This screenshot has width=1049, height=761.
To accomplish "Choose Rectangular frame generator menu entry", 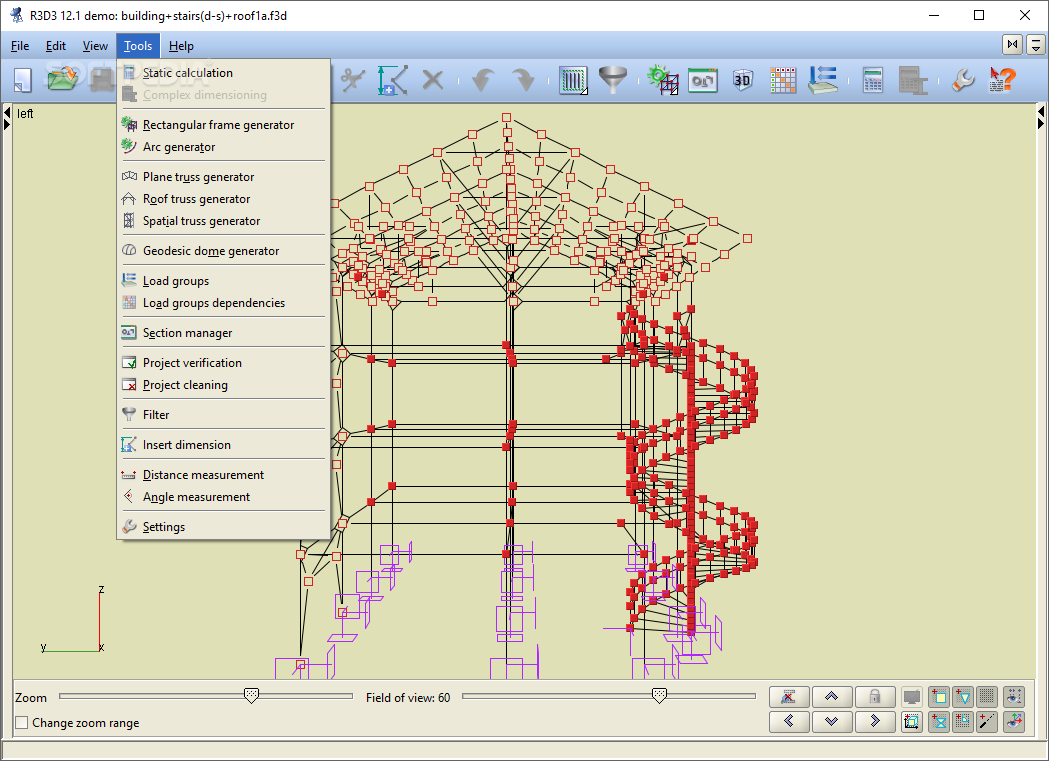I will [223, 125].
